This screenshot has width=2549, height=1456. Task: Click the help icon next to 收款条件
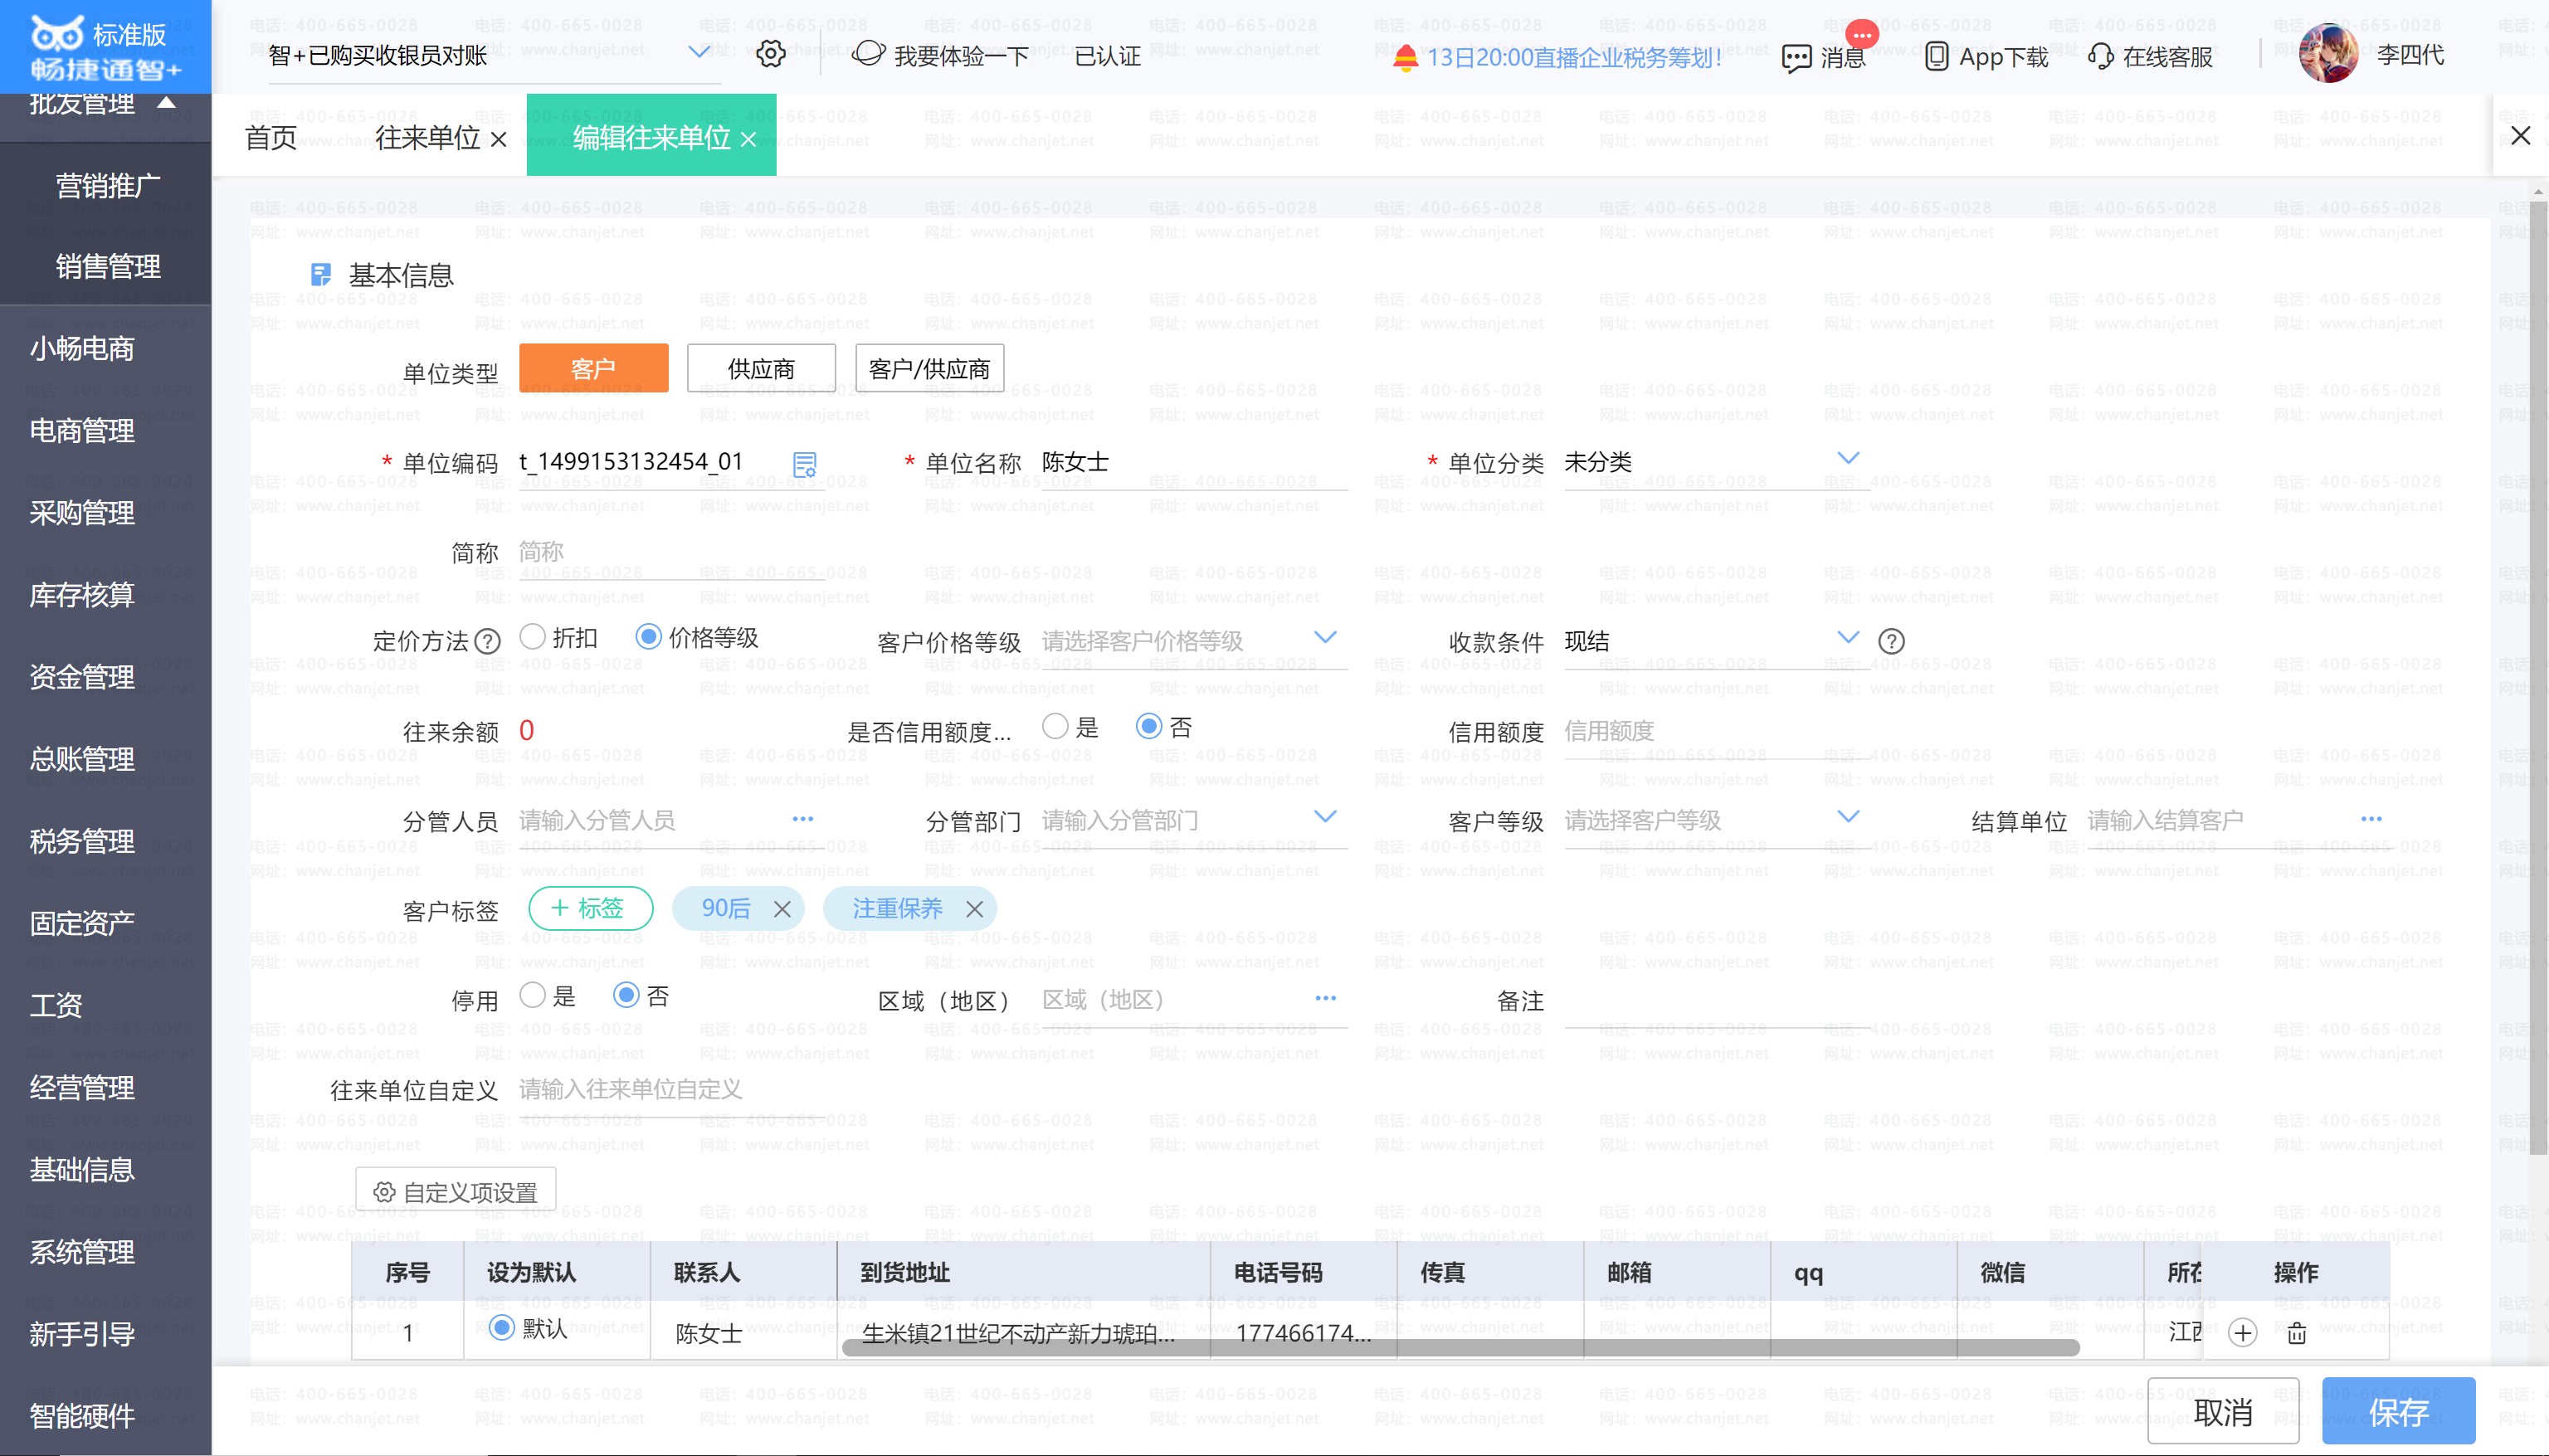click(x=1891, y=641)
